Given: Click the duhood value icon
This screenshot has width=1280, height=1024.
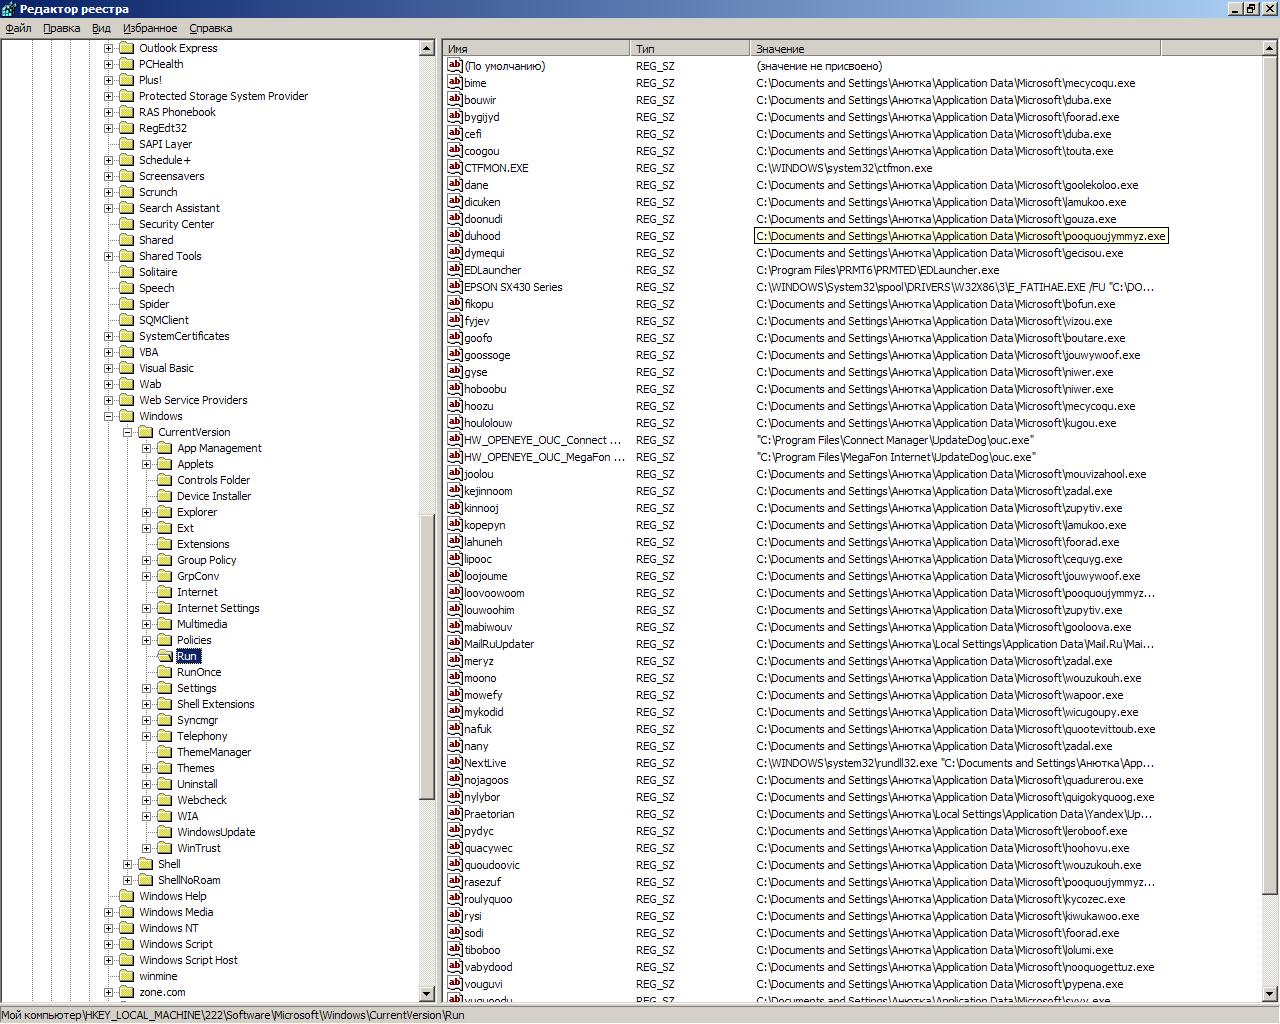Looking at the screenshot, I should (455, 236).
